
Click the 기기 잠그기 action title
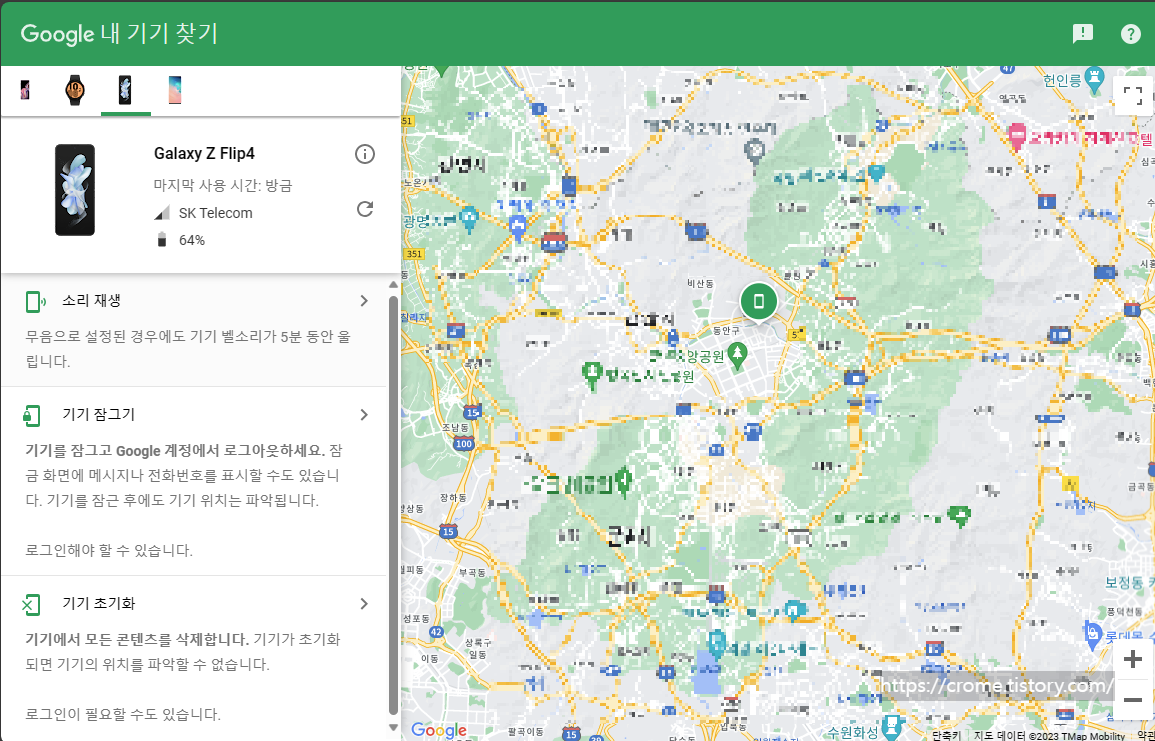99,415
